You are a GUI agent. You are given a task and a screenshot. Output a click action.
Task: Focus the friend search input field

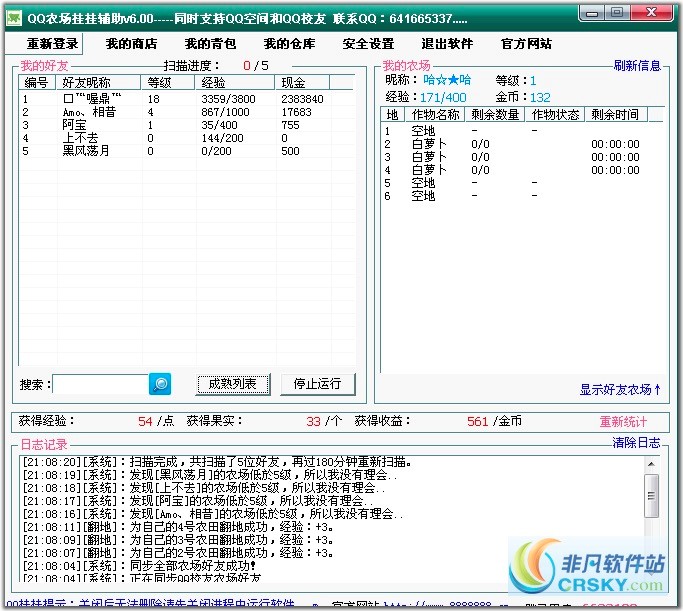[x=100, y=383]
